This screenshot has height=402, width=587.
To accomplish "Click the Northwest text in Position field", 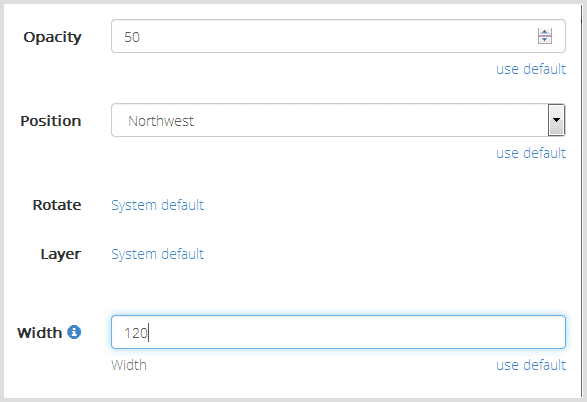I will [161, 121].
